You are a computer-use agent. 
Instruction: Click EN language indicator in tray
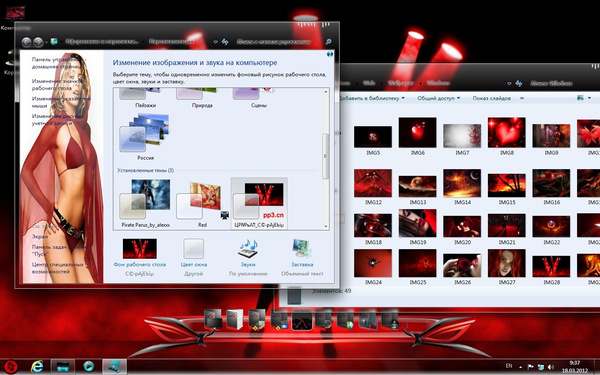(509, 366)
